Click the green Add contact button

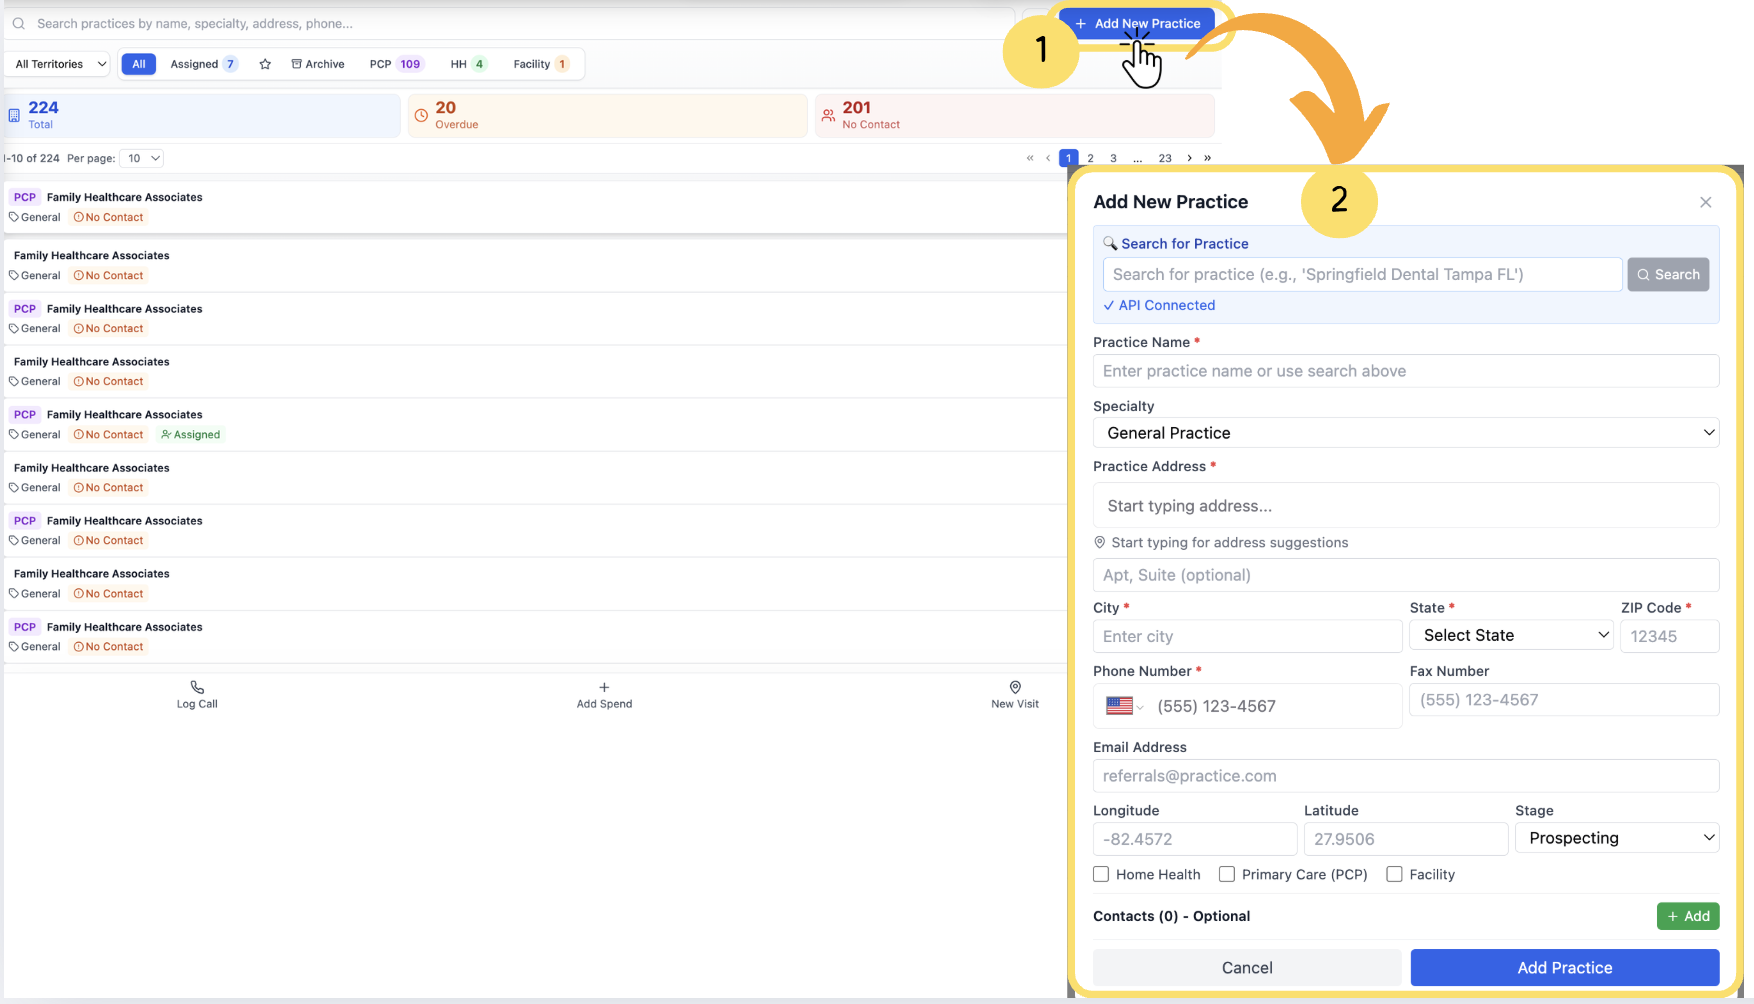(x=1687, y=916)
